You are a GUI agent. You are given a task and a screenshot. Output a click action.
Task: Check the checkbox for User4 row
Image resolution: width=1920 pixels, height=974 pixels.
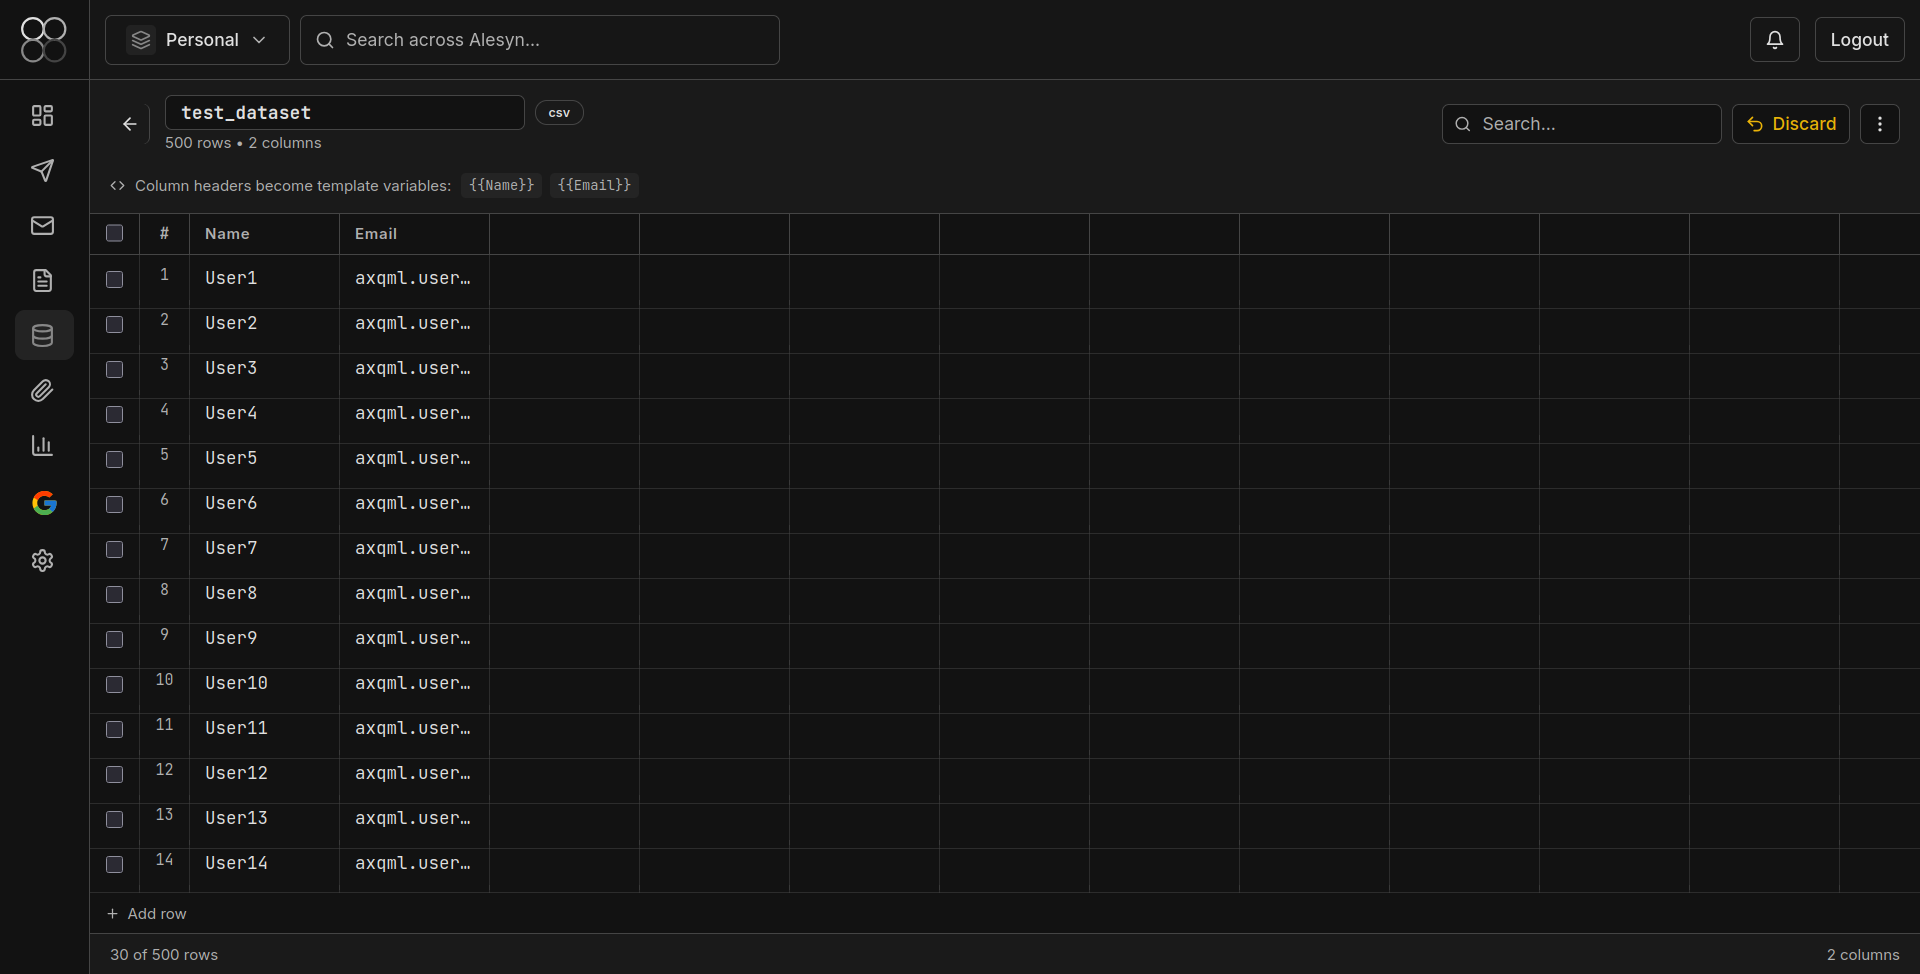coord(115,414)
